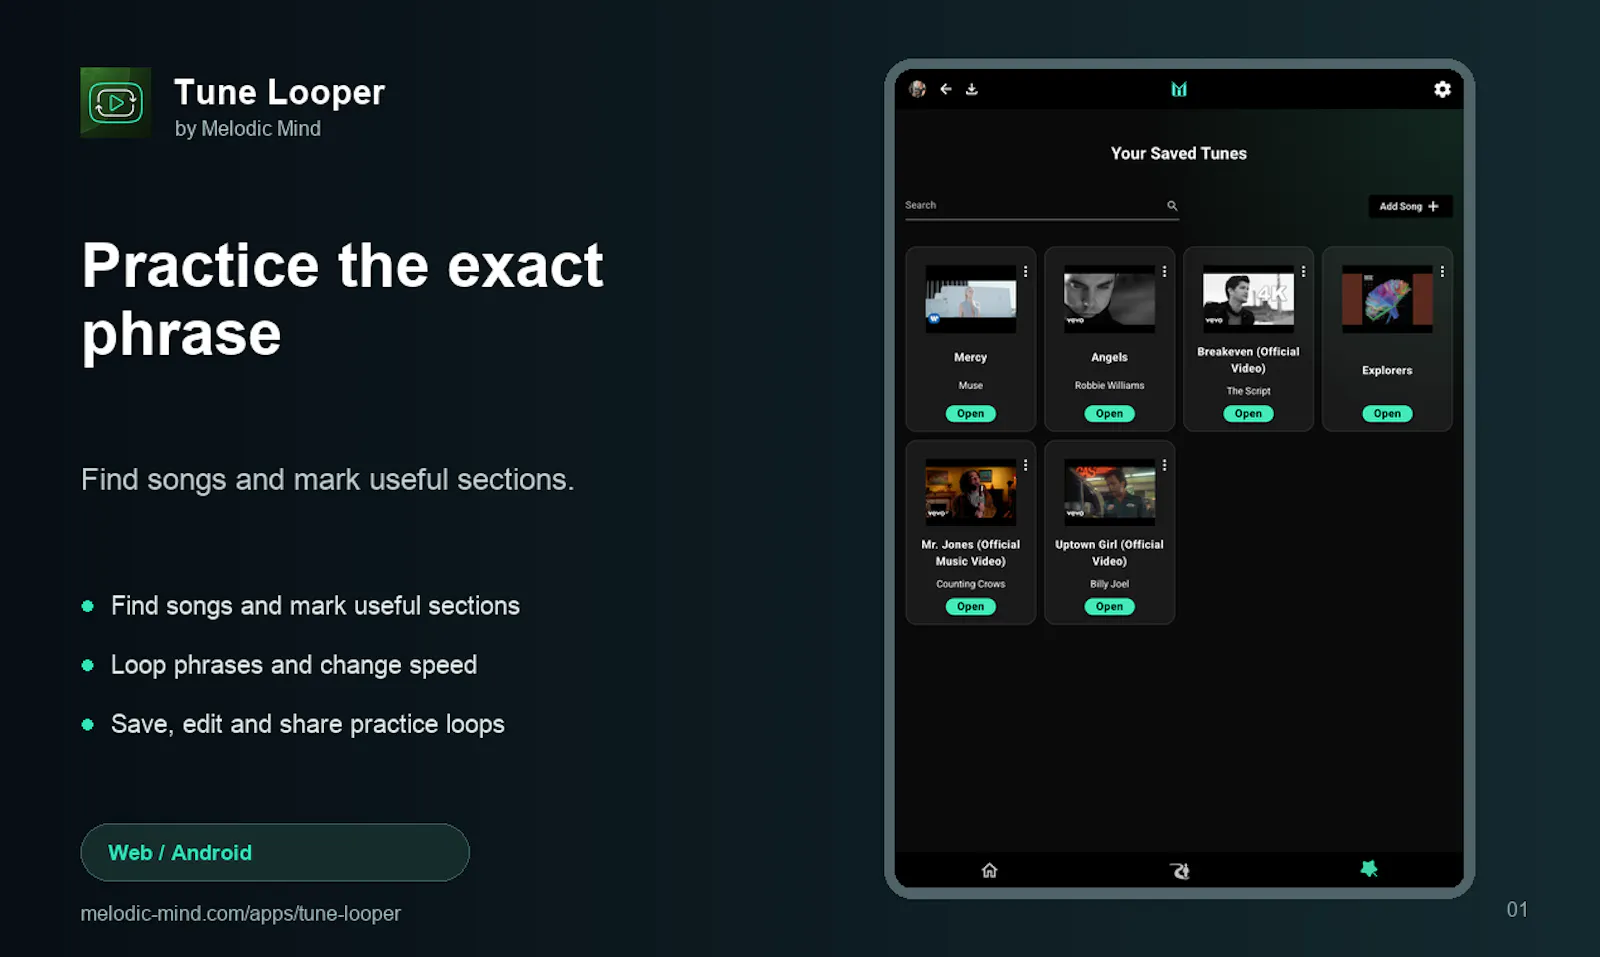Open the three-dot menu on Breakeven card
This screenshot has width=1600, height=957.
click(x=1303, y=271)
